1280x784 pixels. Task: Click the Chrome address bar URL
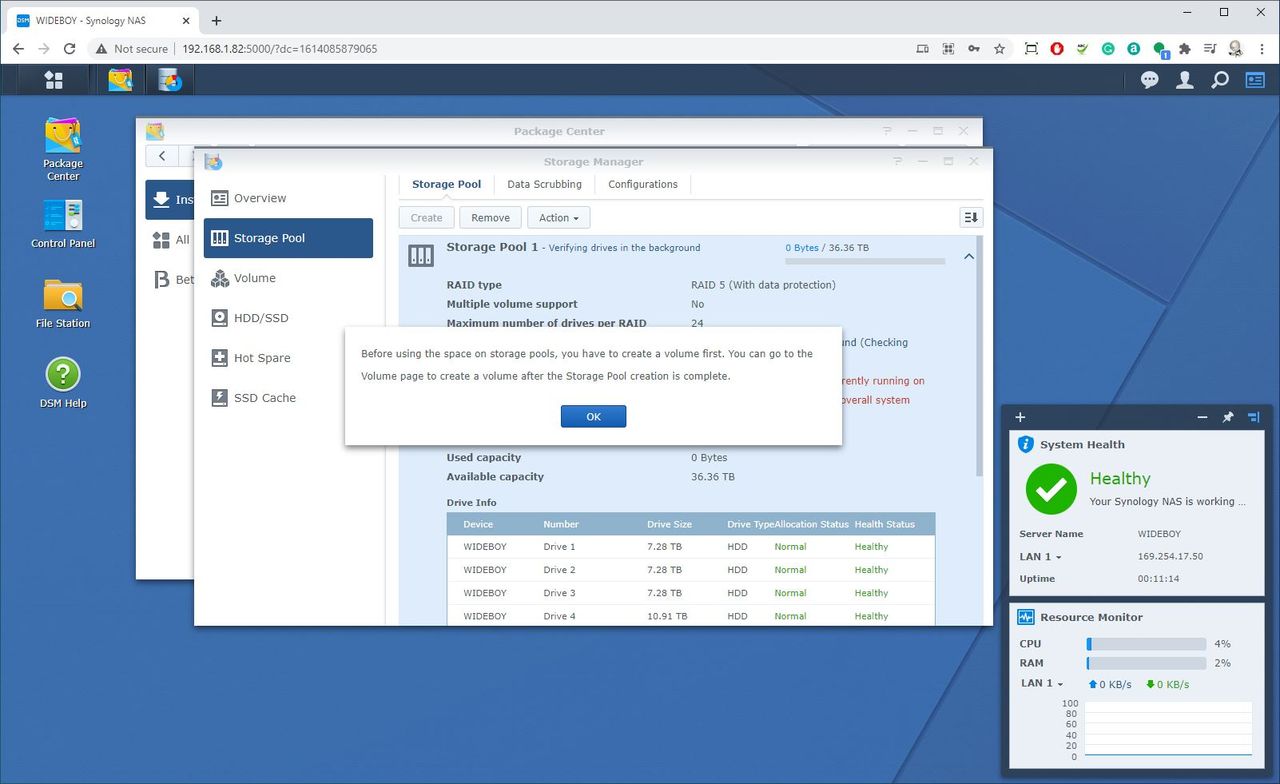coord(279,48)
